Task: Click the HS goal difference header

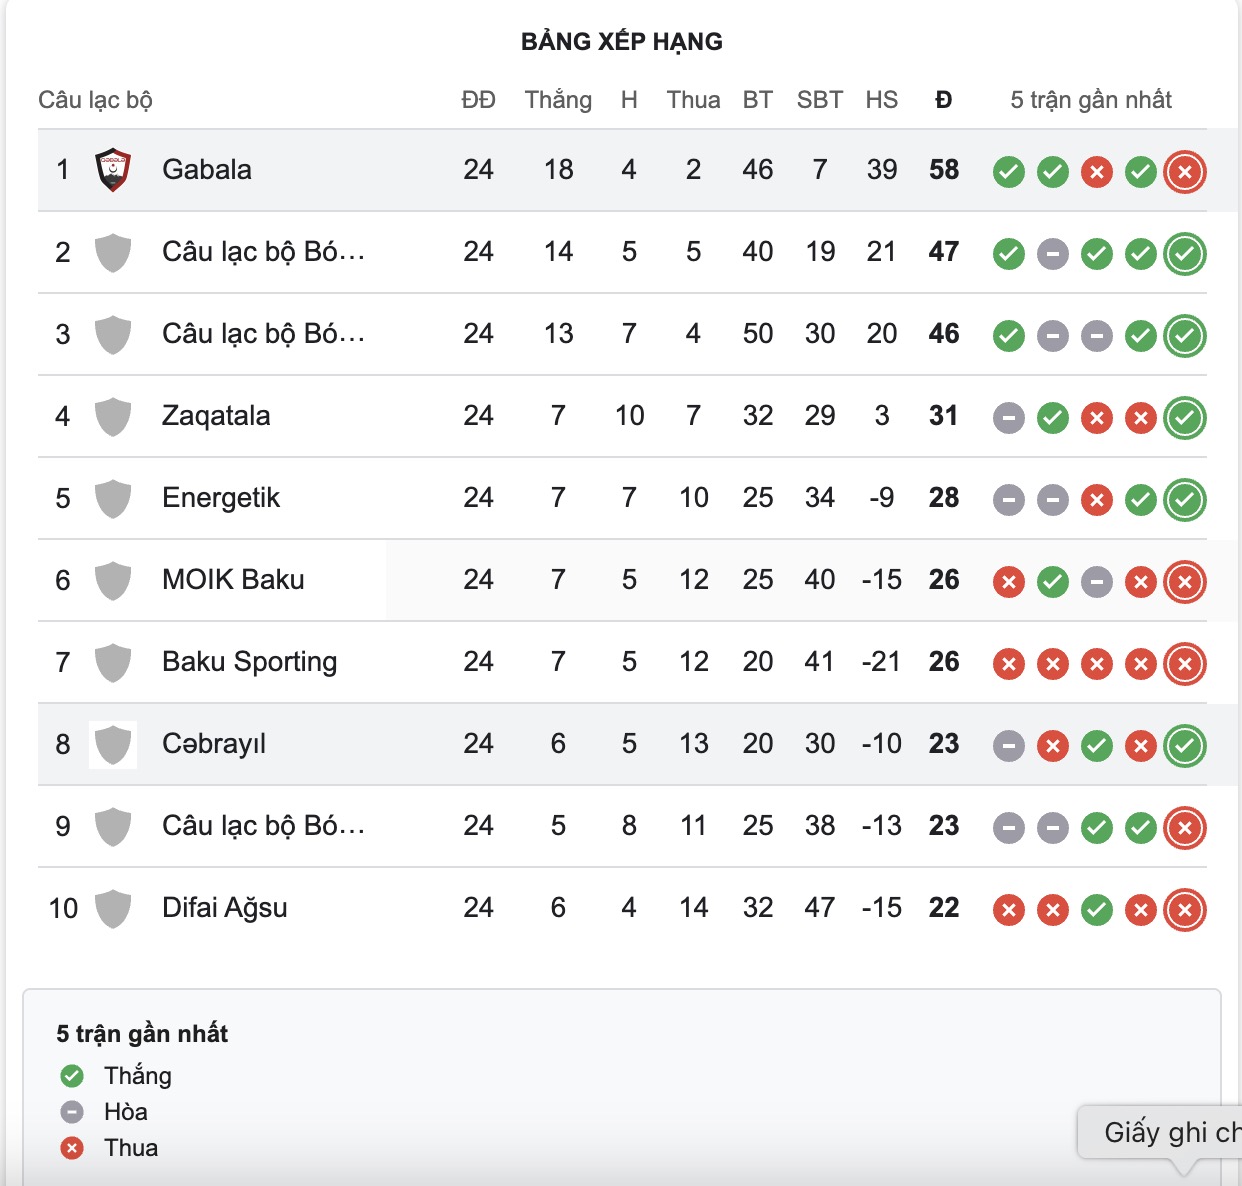Action: click(x=881, y=100)
